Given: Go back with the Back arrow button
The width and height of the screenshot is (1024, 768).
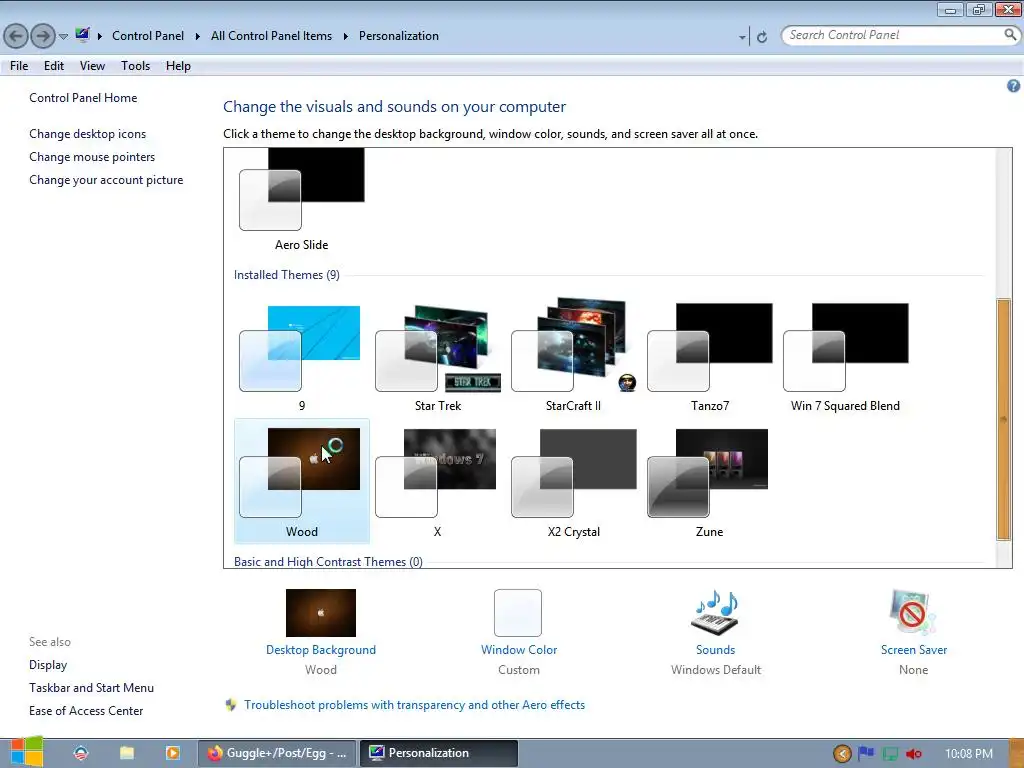Looking at the screenshot, I should pos(16,36).
